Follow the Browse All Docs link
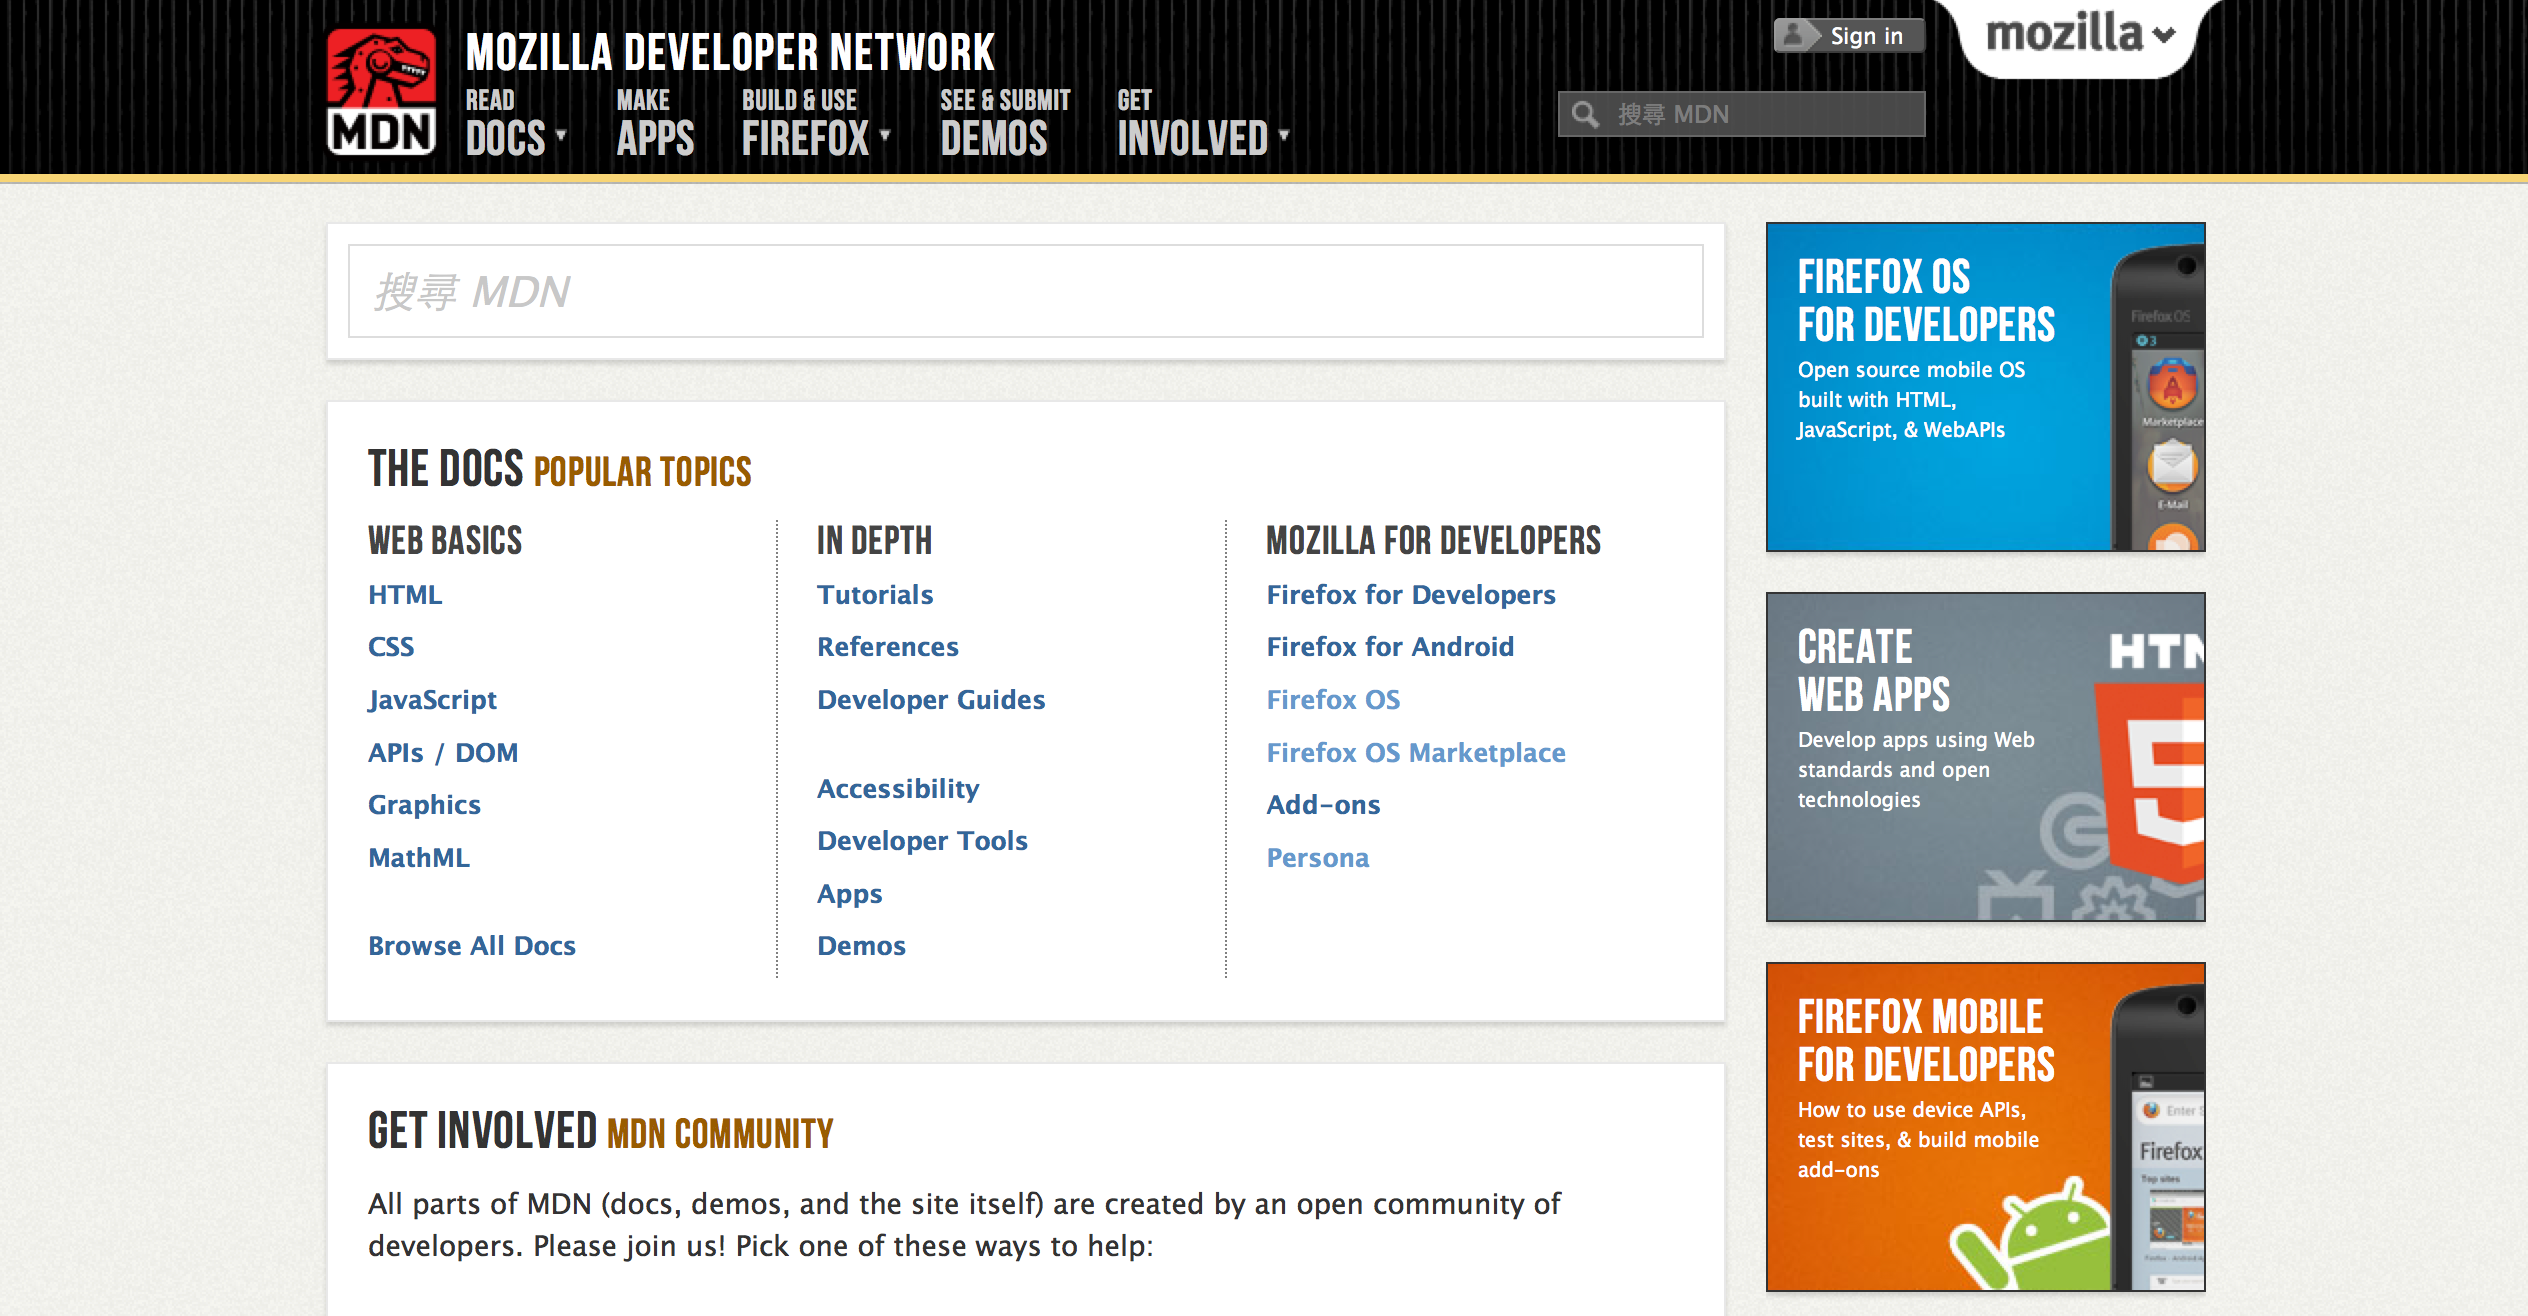 [472, 945]
